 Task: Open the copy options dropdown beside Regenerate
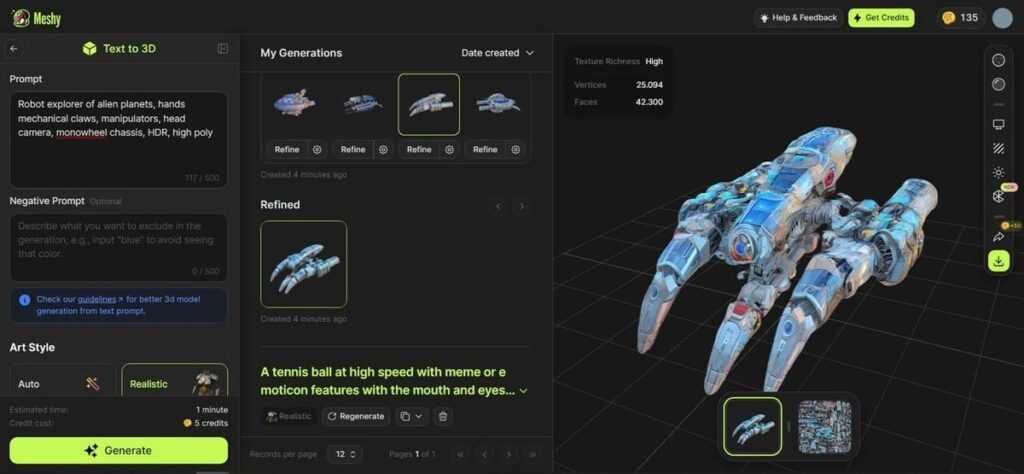click(411, 416)
